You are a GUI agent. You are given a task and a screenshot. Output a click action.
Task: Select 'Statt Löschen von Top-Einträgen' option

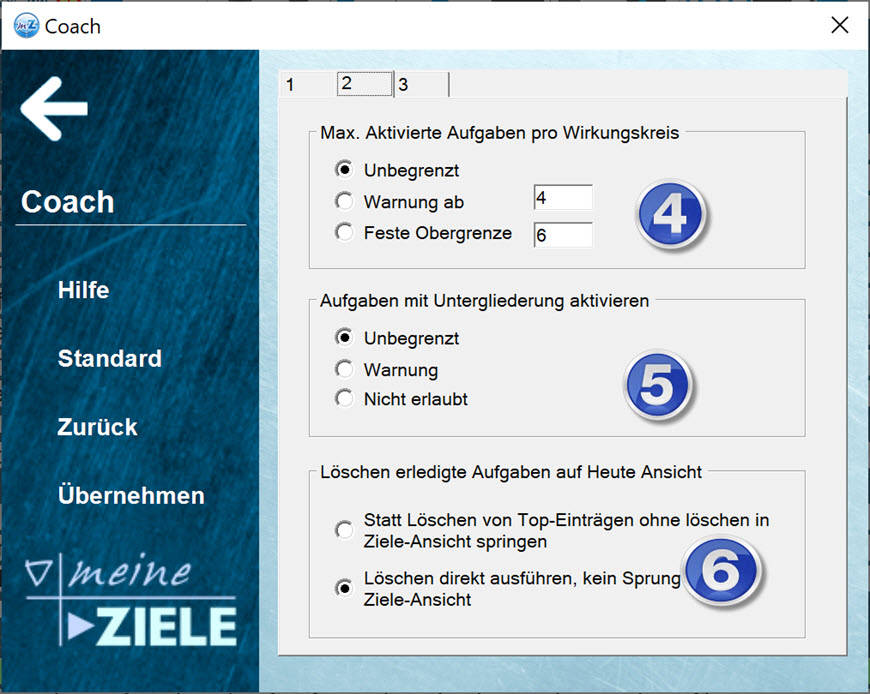pyautogui.click(x=345, y=530)
